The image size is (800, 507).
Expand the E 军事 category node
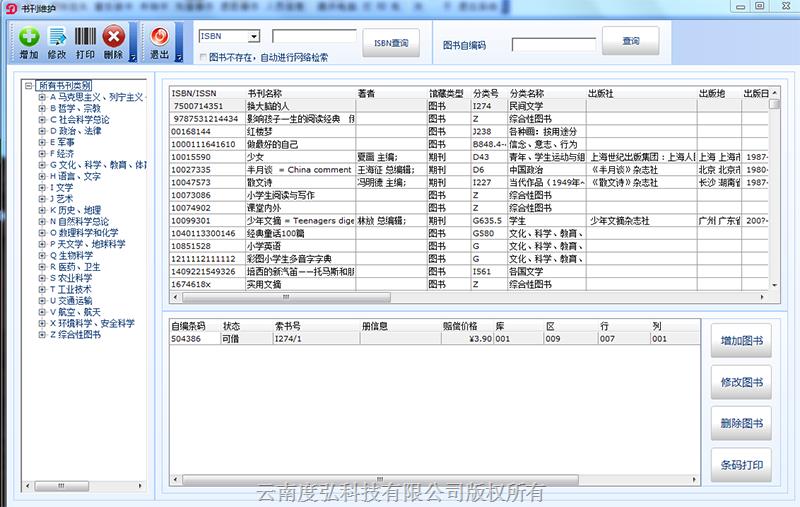coord(42,142)
